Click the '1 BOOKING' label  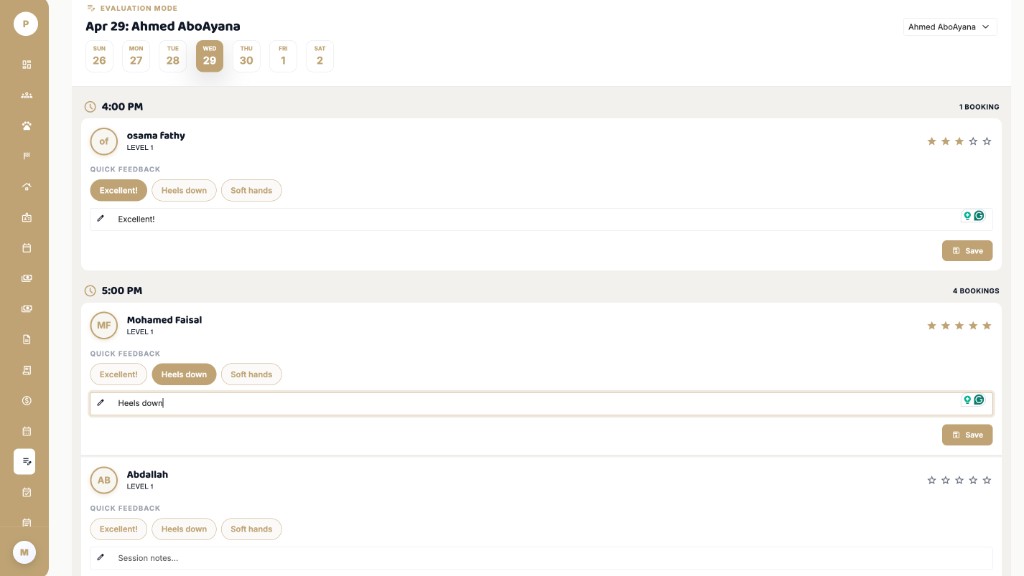coord(979,107)
